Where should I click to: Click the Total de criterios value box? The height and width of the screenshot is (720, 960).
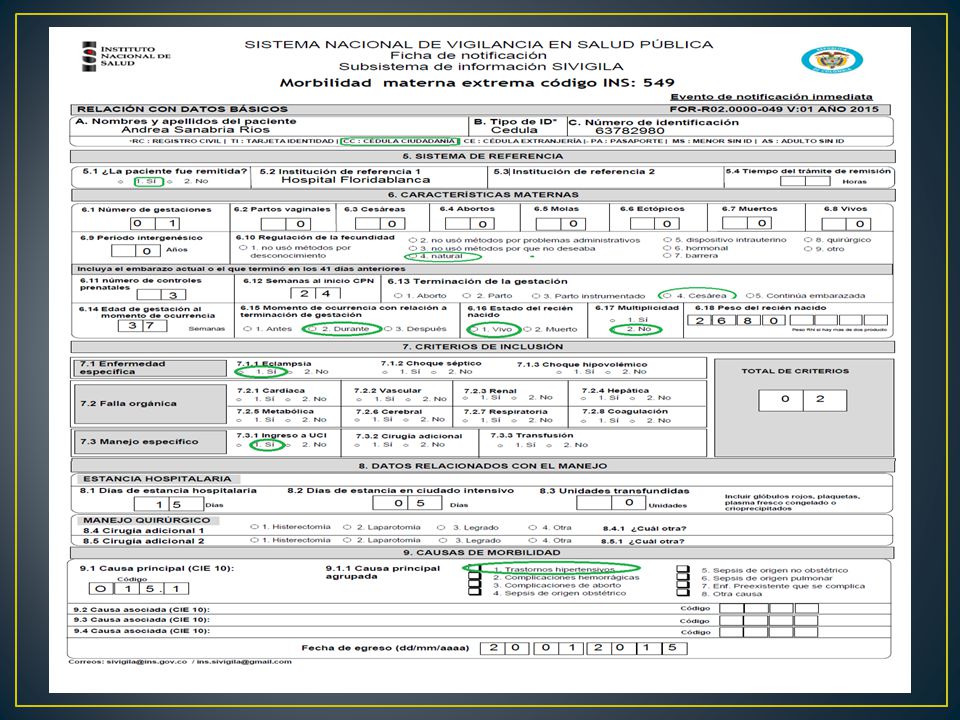(803, 400)
